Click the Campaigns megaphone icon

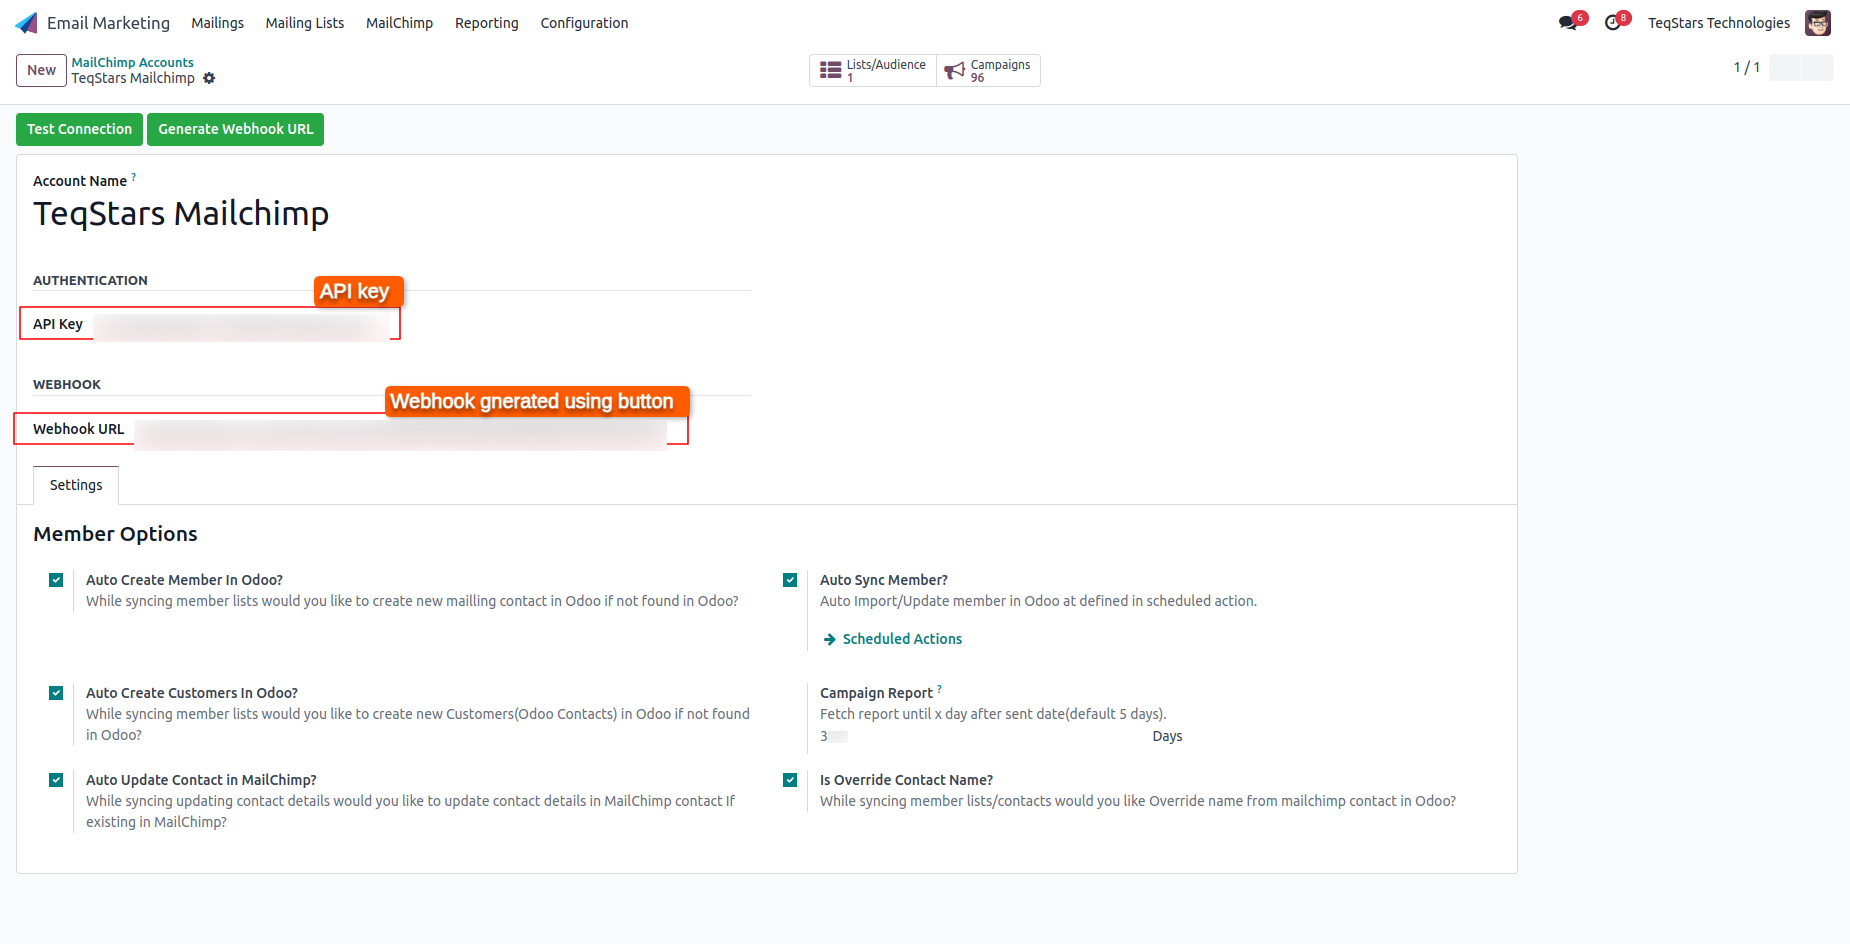(x=955, y=70)
